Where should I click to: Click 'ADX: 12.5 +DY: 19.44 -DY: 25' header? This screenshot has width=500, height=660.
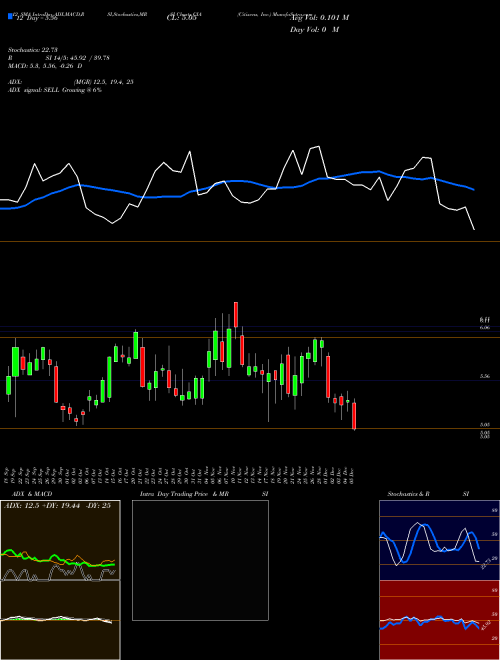[x=57, y=506]
